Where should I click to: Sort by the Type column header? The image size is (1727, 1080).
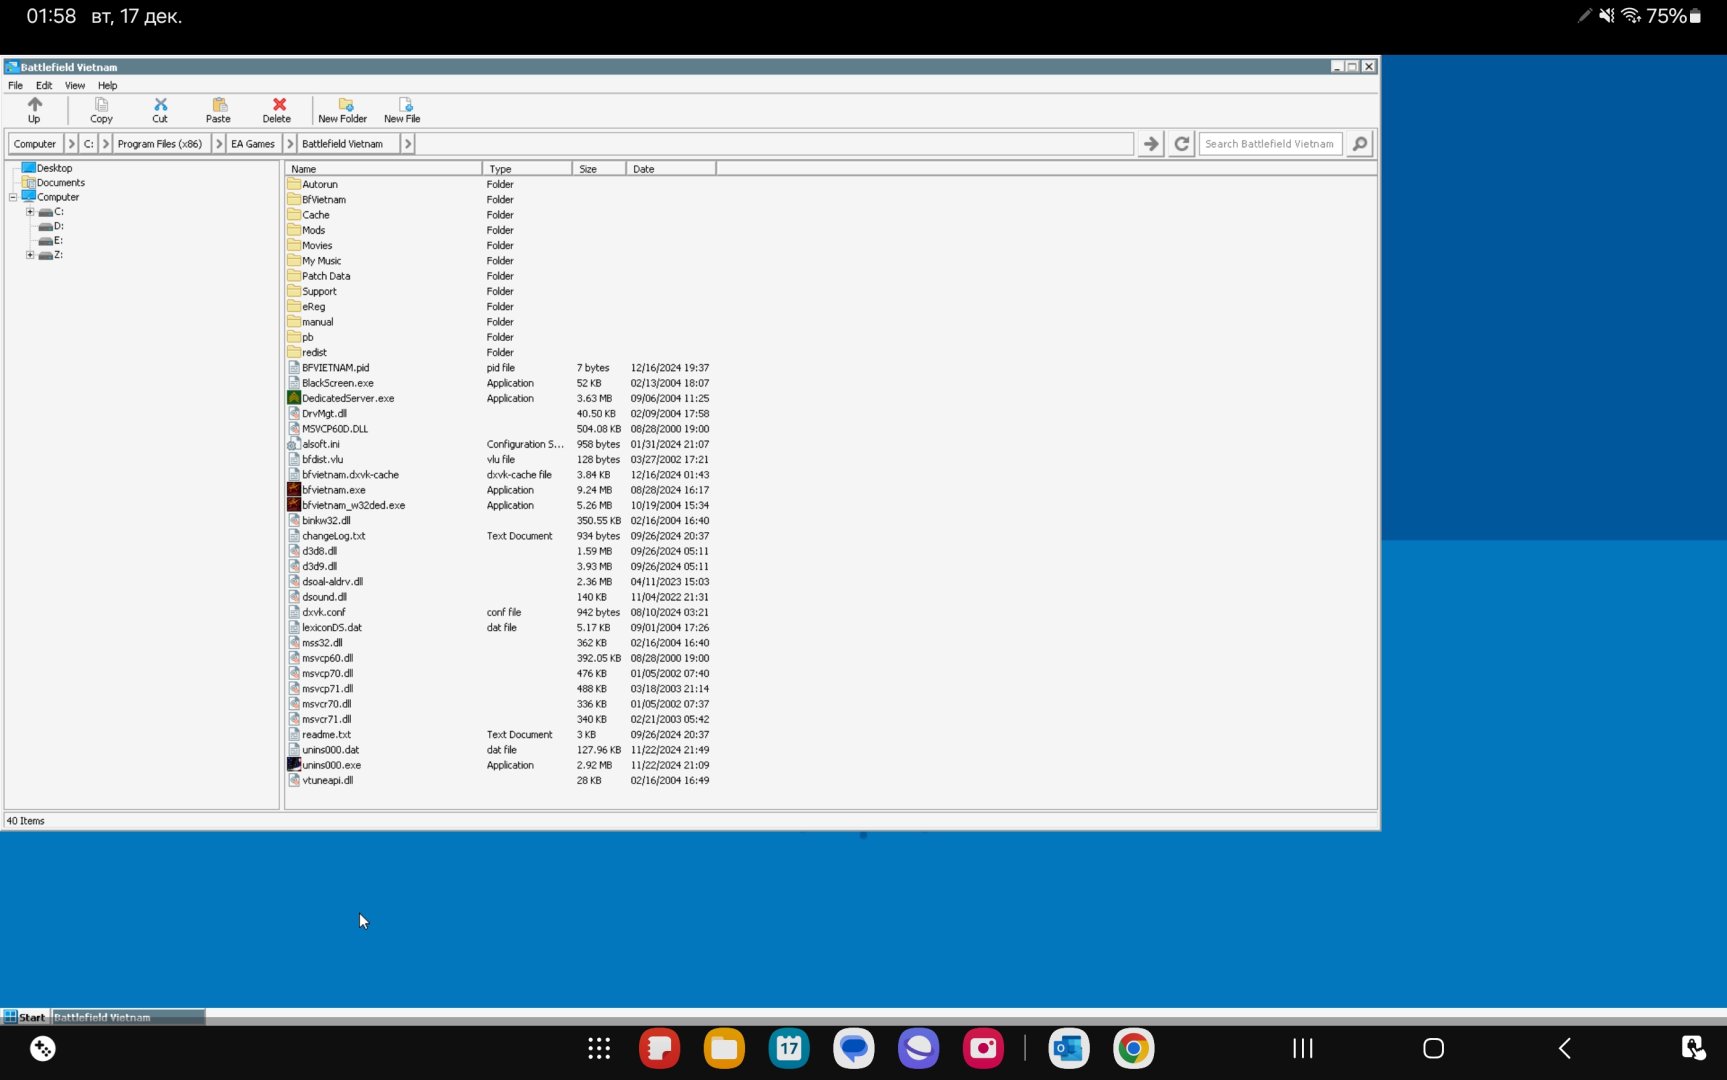pyautogui.click(x=527, y=169)
